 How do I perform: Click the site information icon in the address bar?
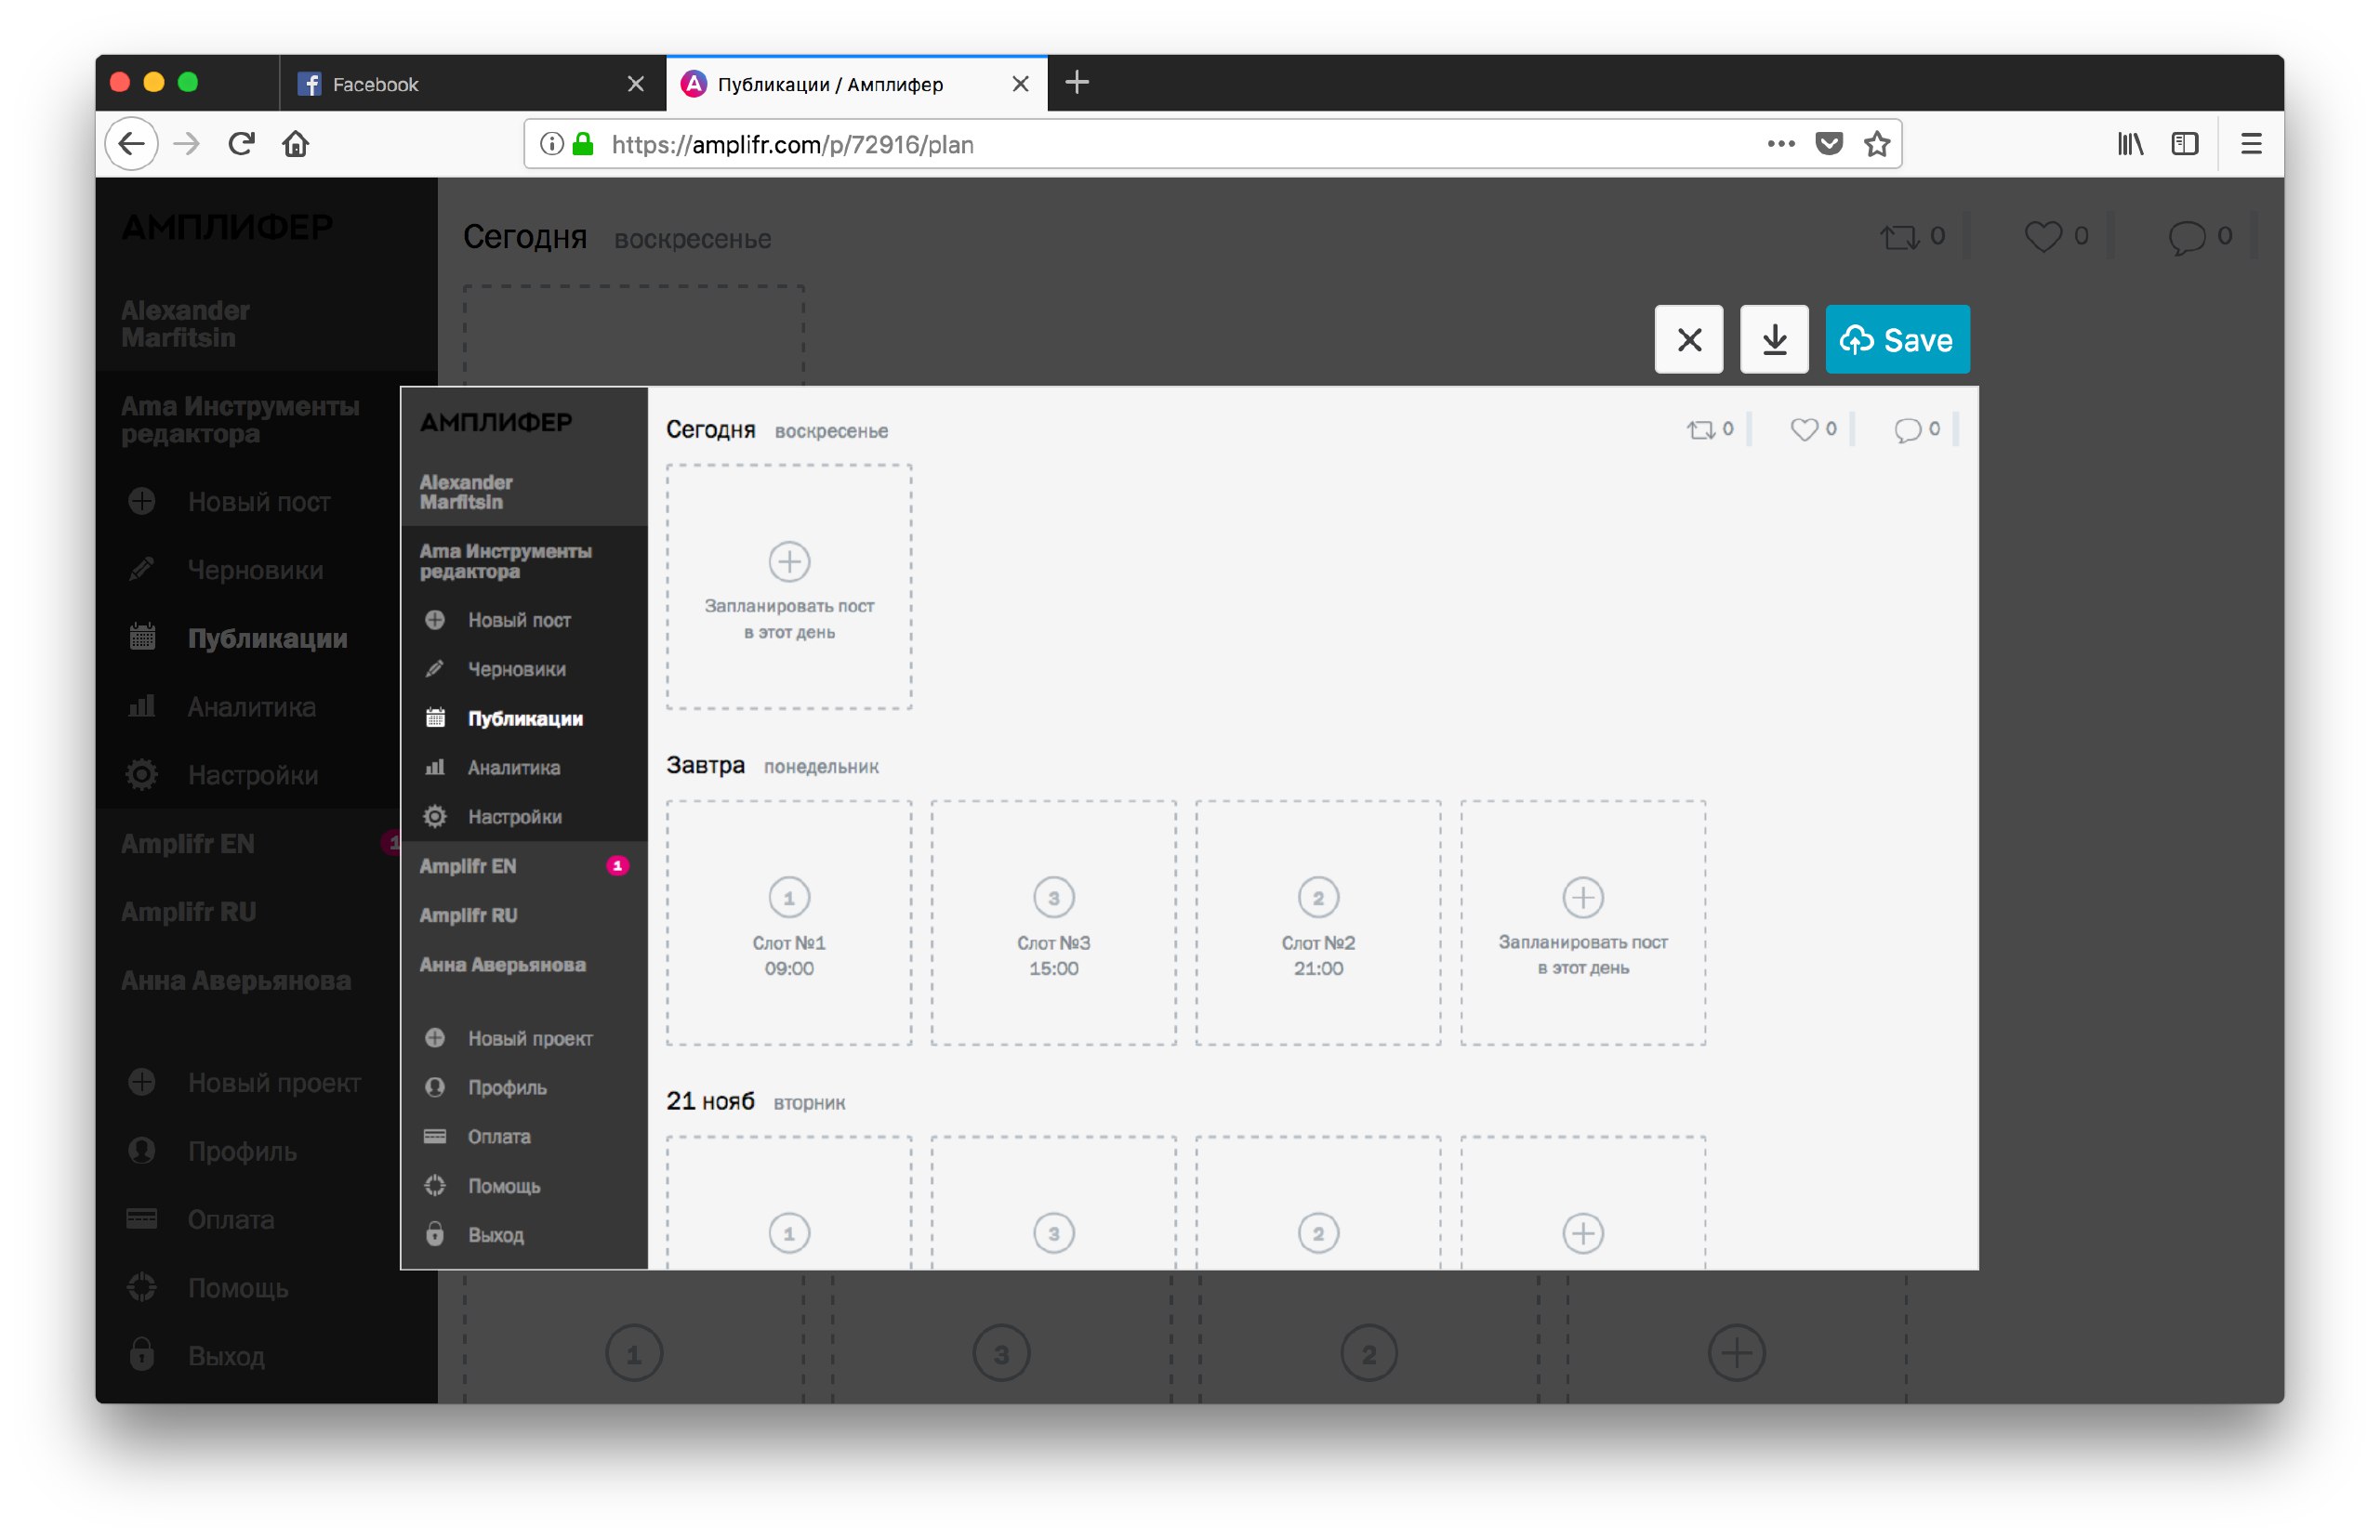[551, 144]
